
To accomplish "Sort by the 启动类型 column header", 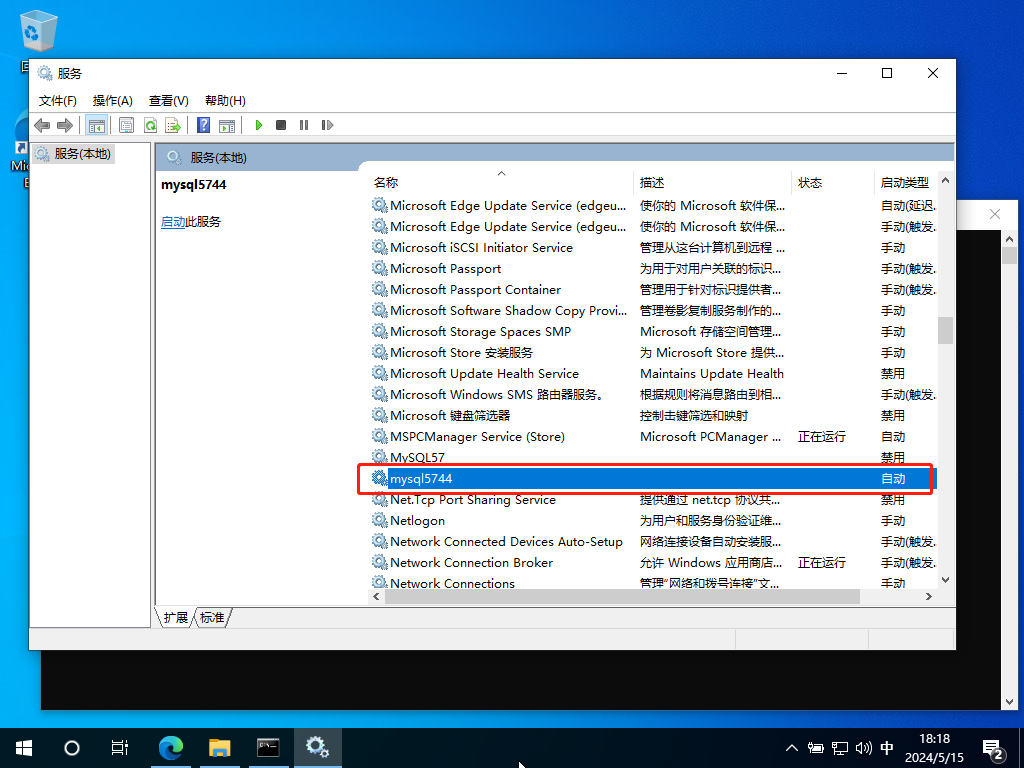I will (x=904, y=183).
